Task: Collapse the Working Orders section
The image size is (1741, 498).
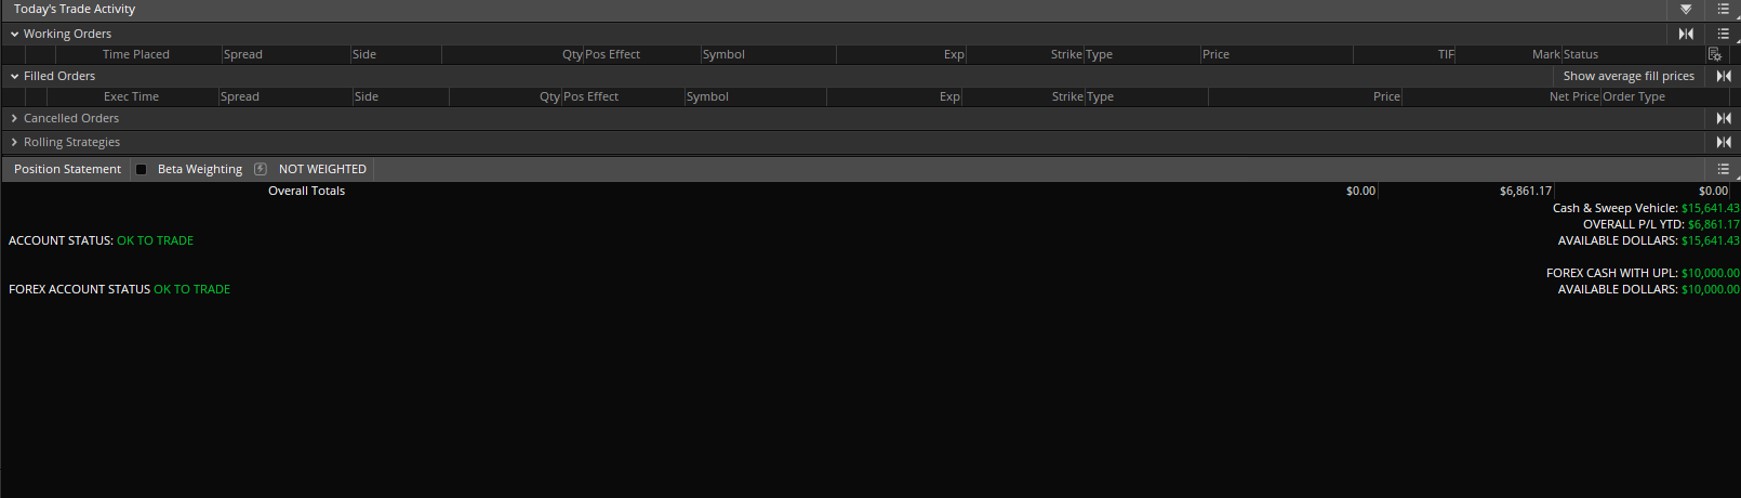Action: (x=14, y=34)
